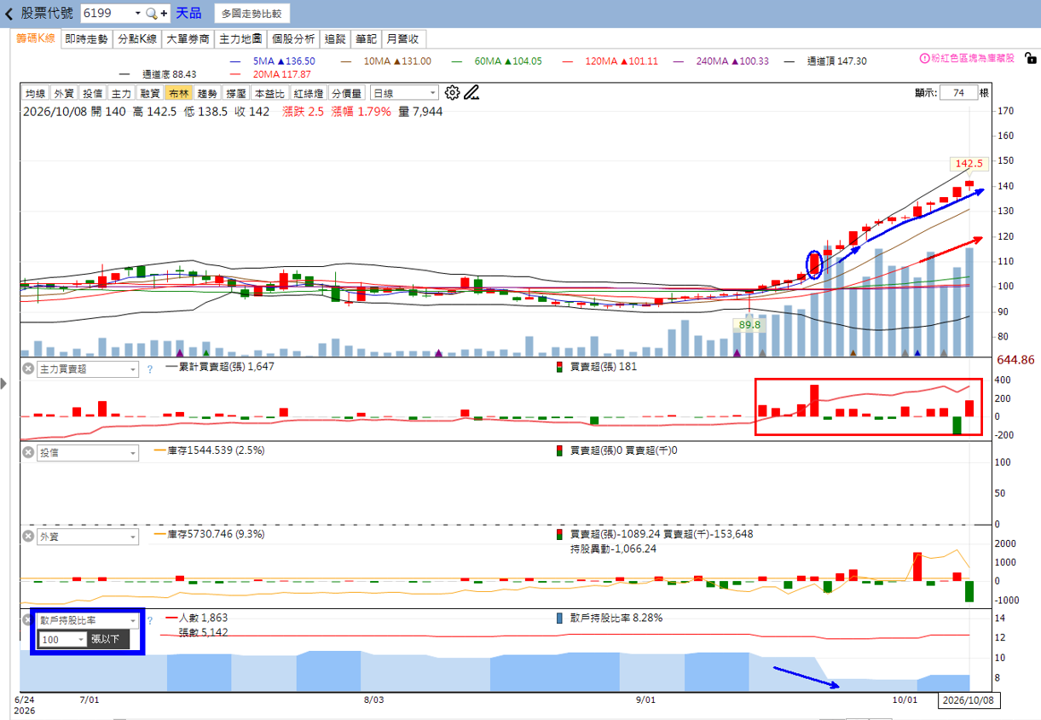Turn off the highlighted 布林 overlay

[179, 94]
